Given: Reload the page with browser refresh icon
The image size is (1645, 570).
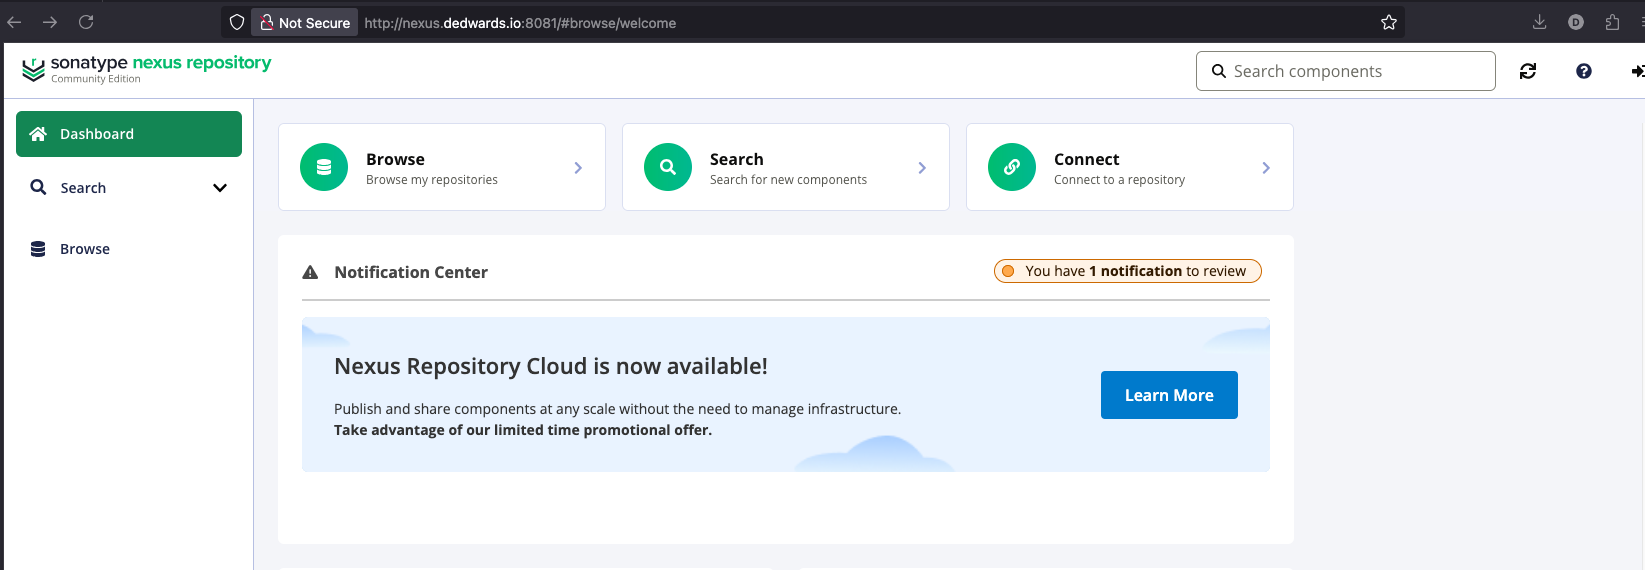Looking at the screenshot, I should pos(86,22).
